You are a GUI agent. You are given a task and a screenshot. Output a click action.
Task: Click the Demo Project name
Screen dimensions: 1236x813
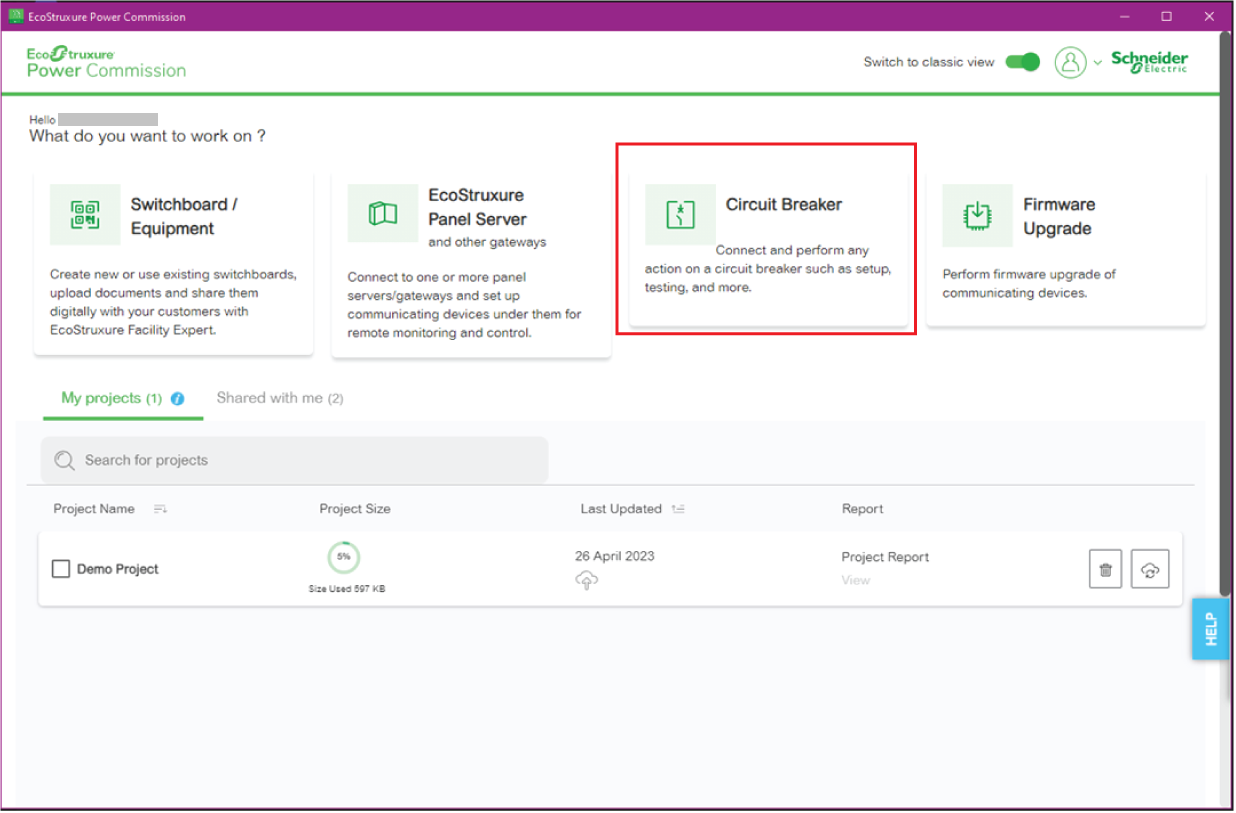point(118,569)
